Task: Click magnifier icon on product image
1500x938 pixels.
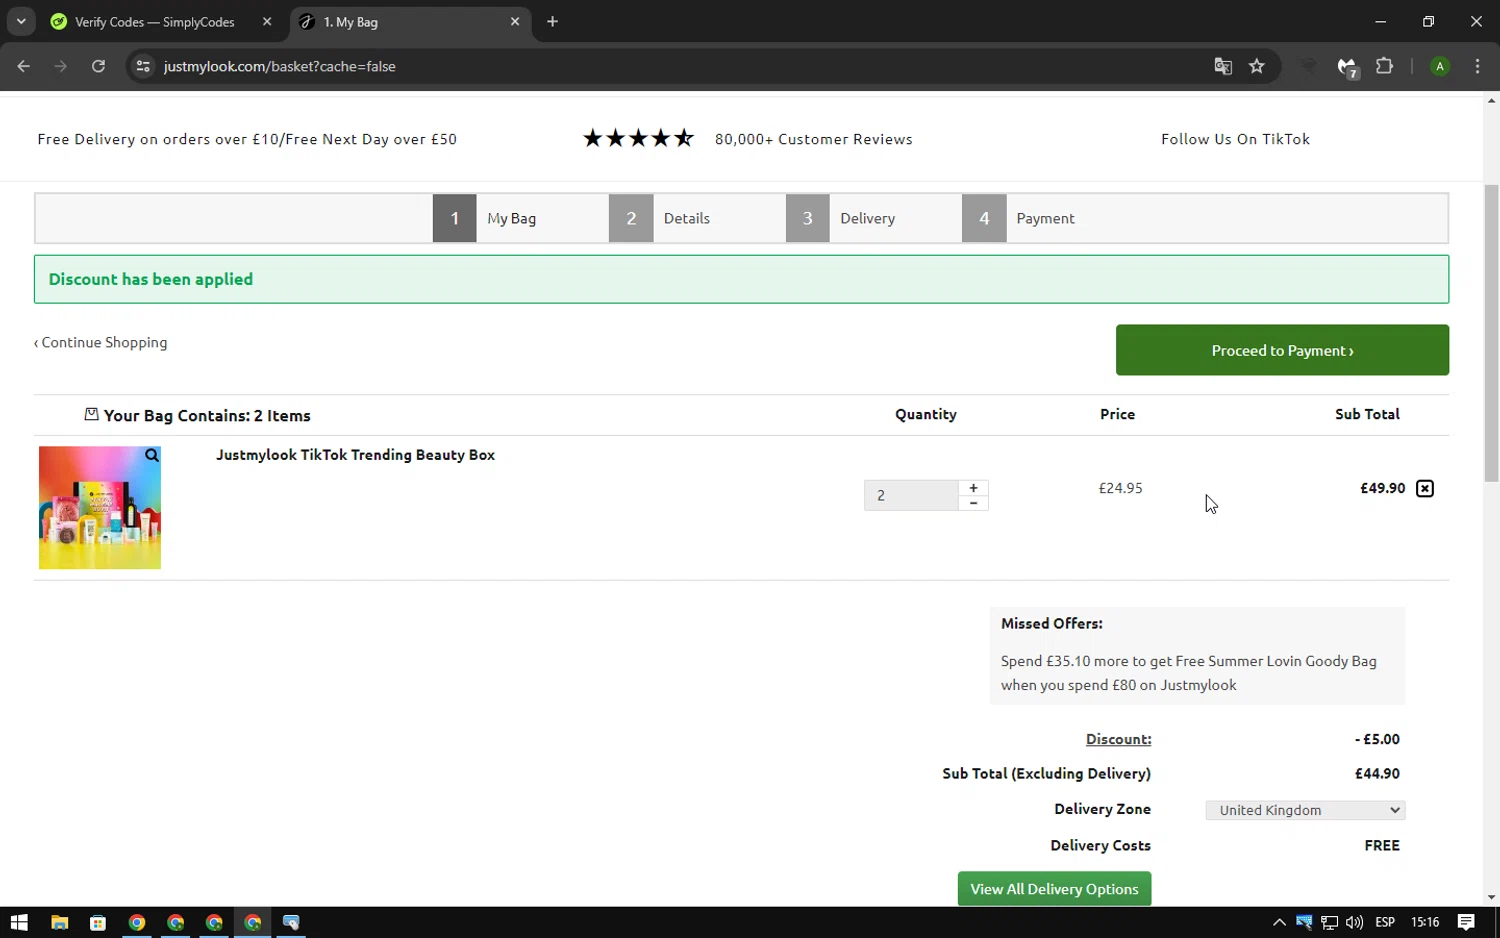Action: tap(152, 455)
